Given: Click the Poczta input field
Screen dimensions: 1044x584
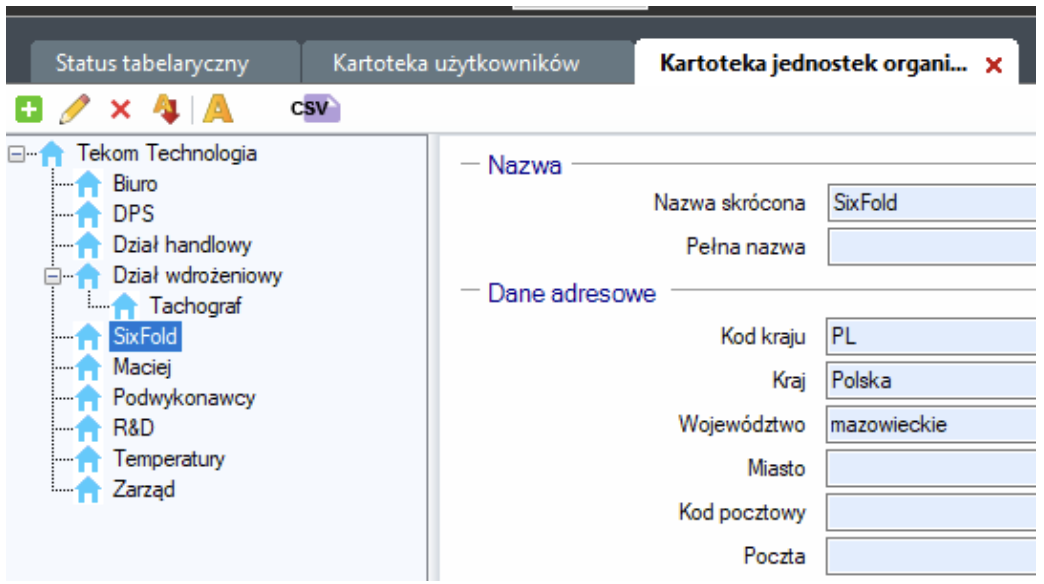Looking at the screenshot, I should 931,556.
